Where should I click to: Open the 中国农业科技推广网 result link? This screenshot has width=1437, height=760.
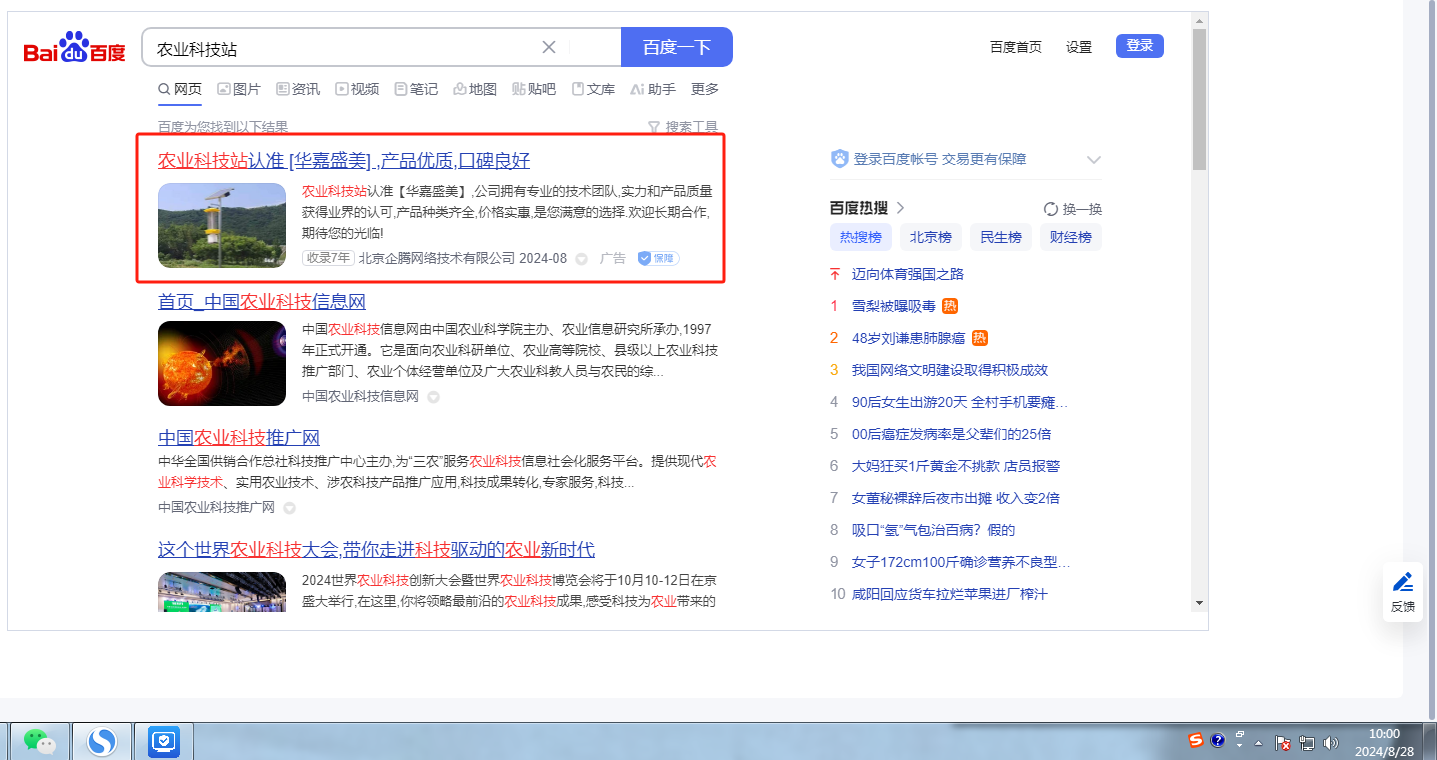point(239,438)
